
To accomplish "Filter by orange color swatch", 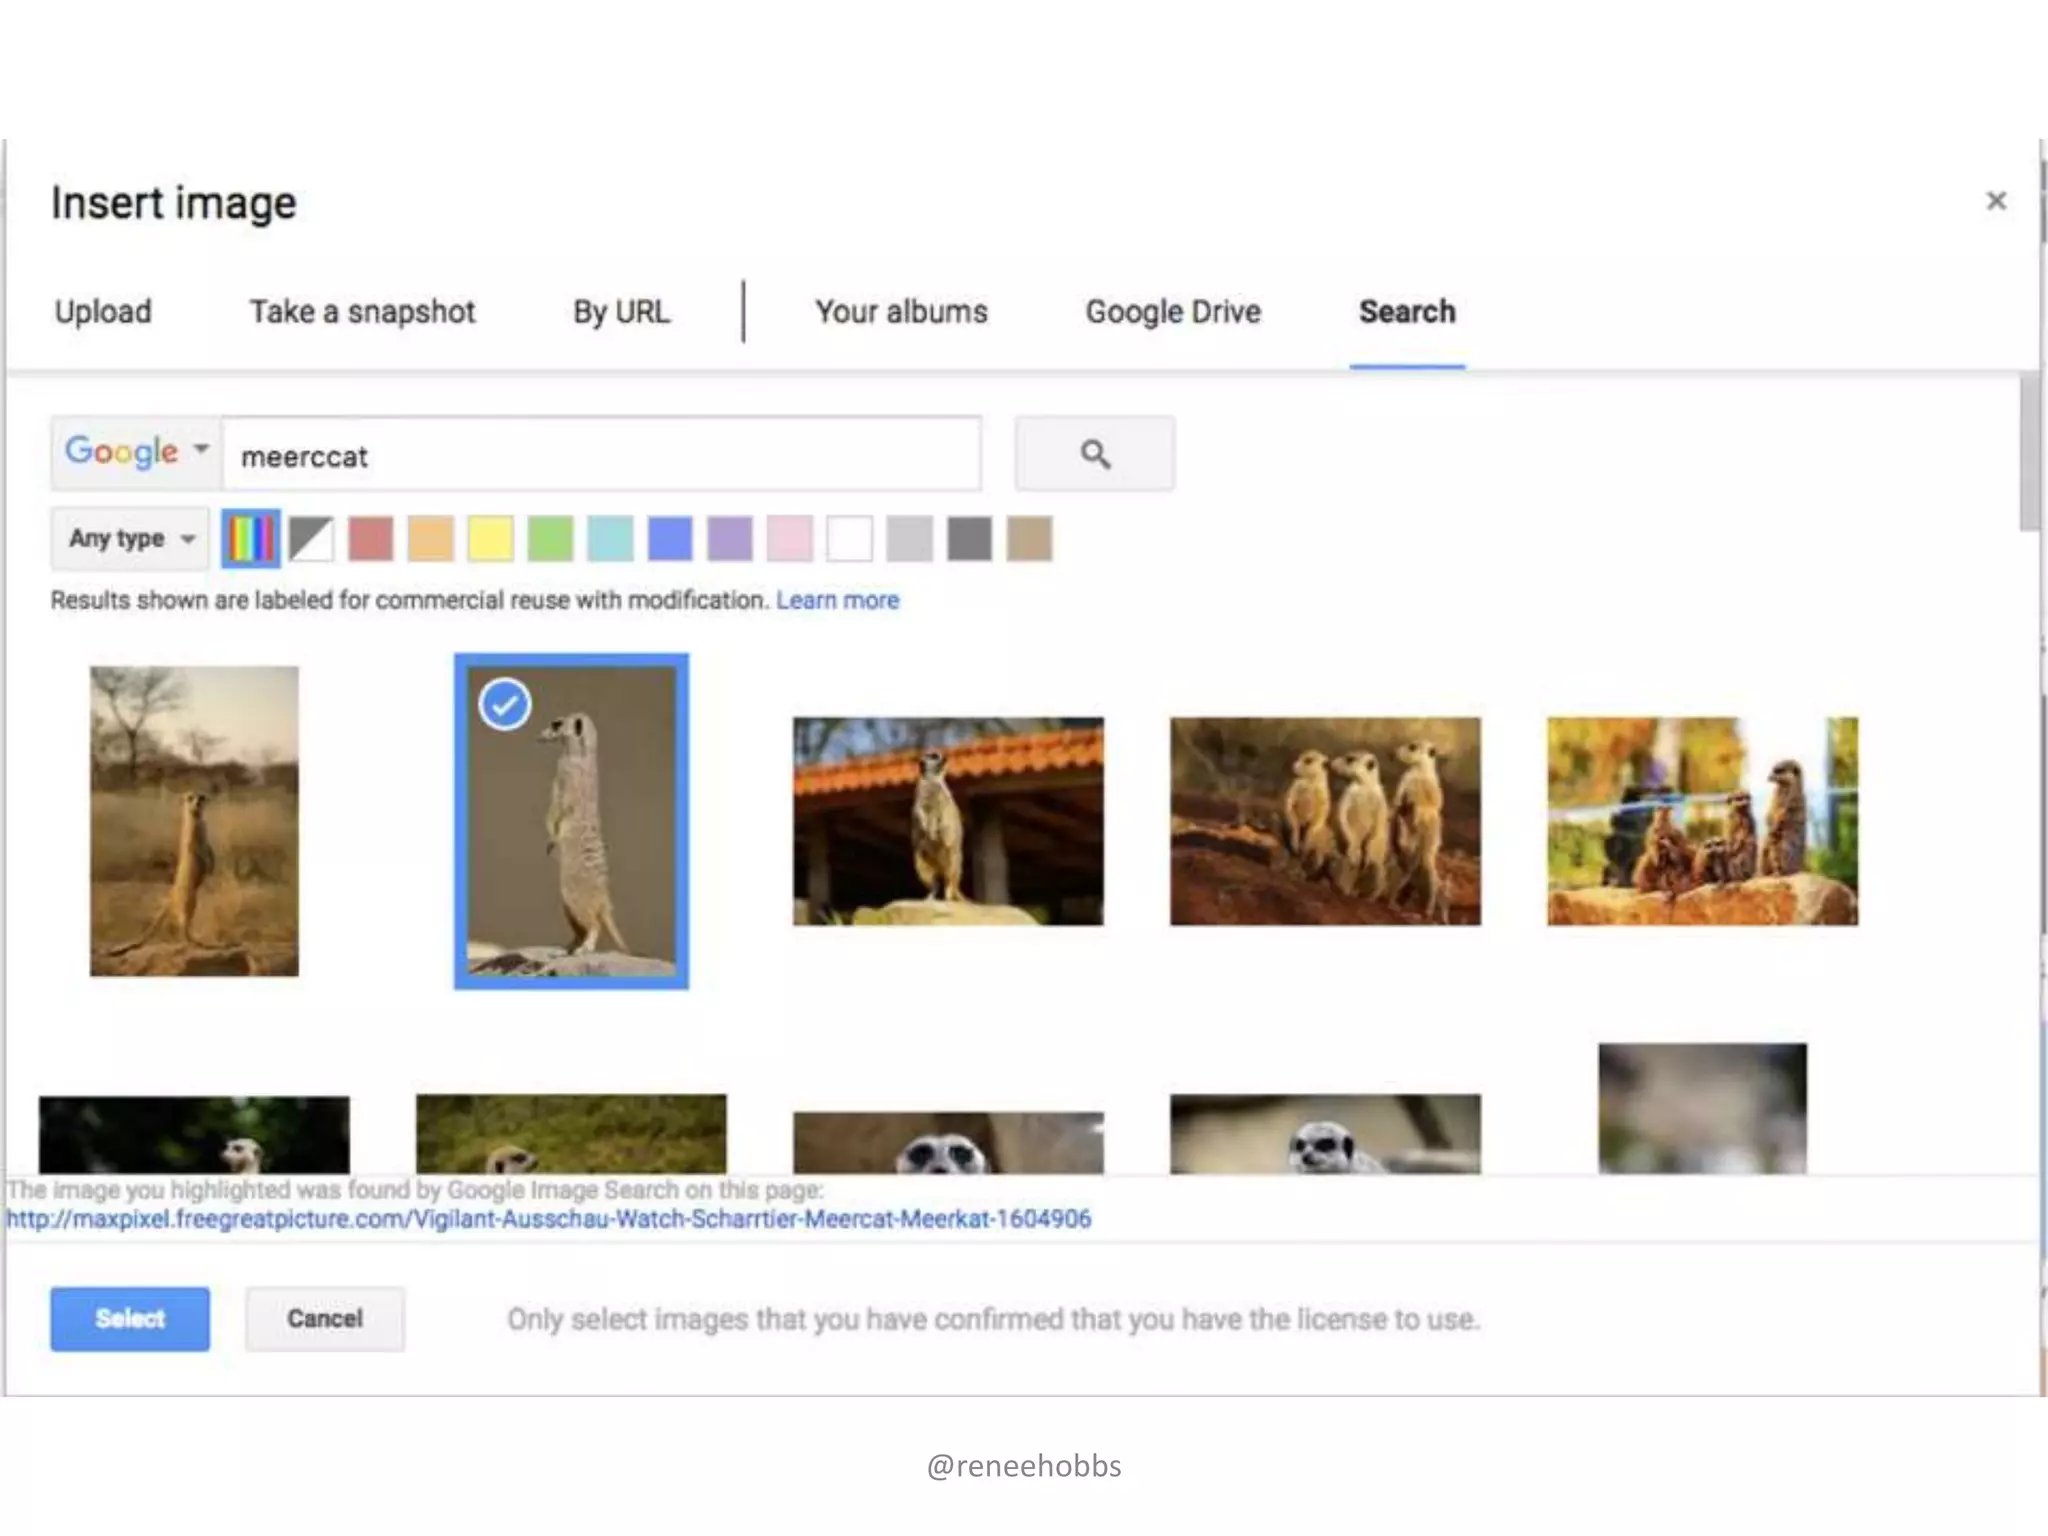I will click(431, 539).
